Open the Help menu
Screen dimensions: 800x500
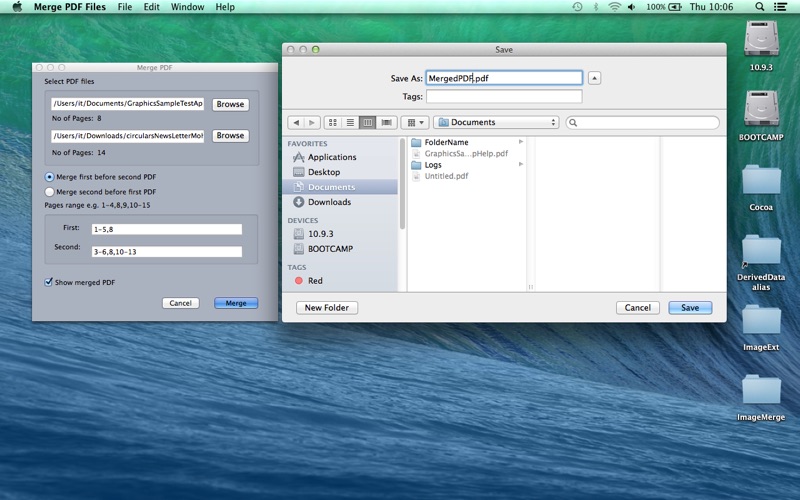(225, 7)
